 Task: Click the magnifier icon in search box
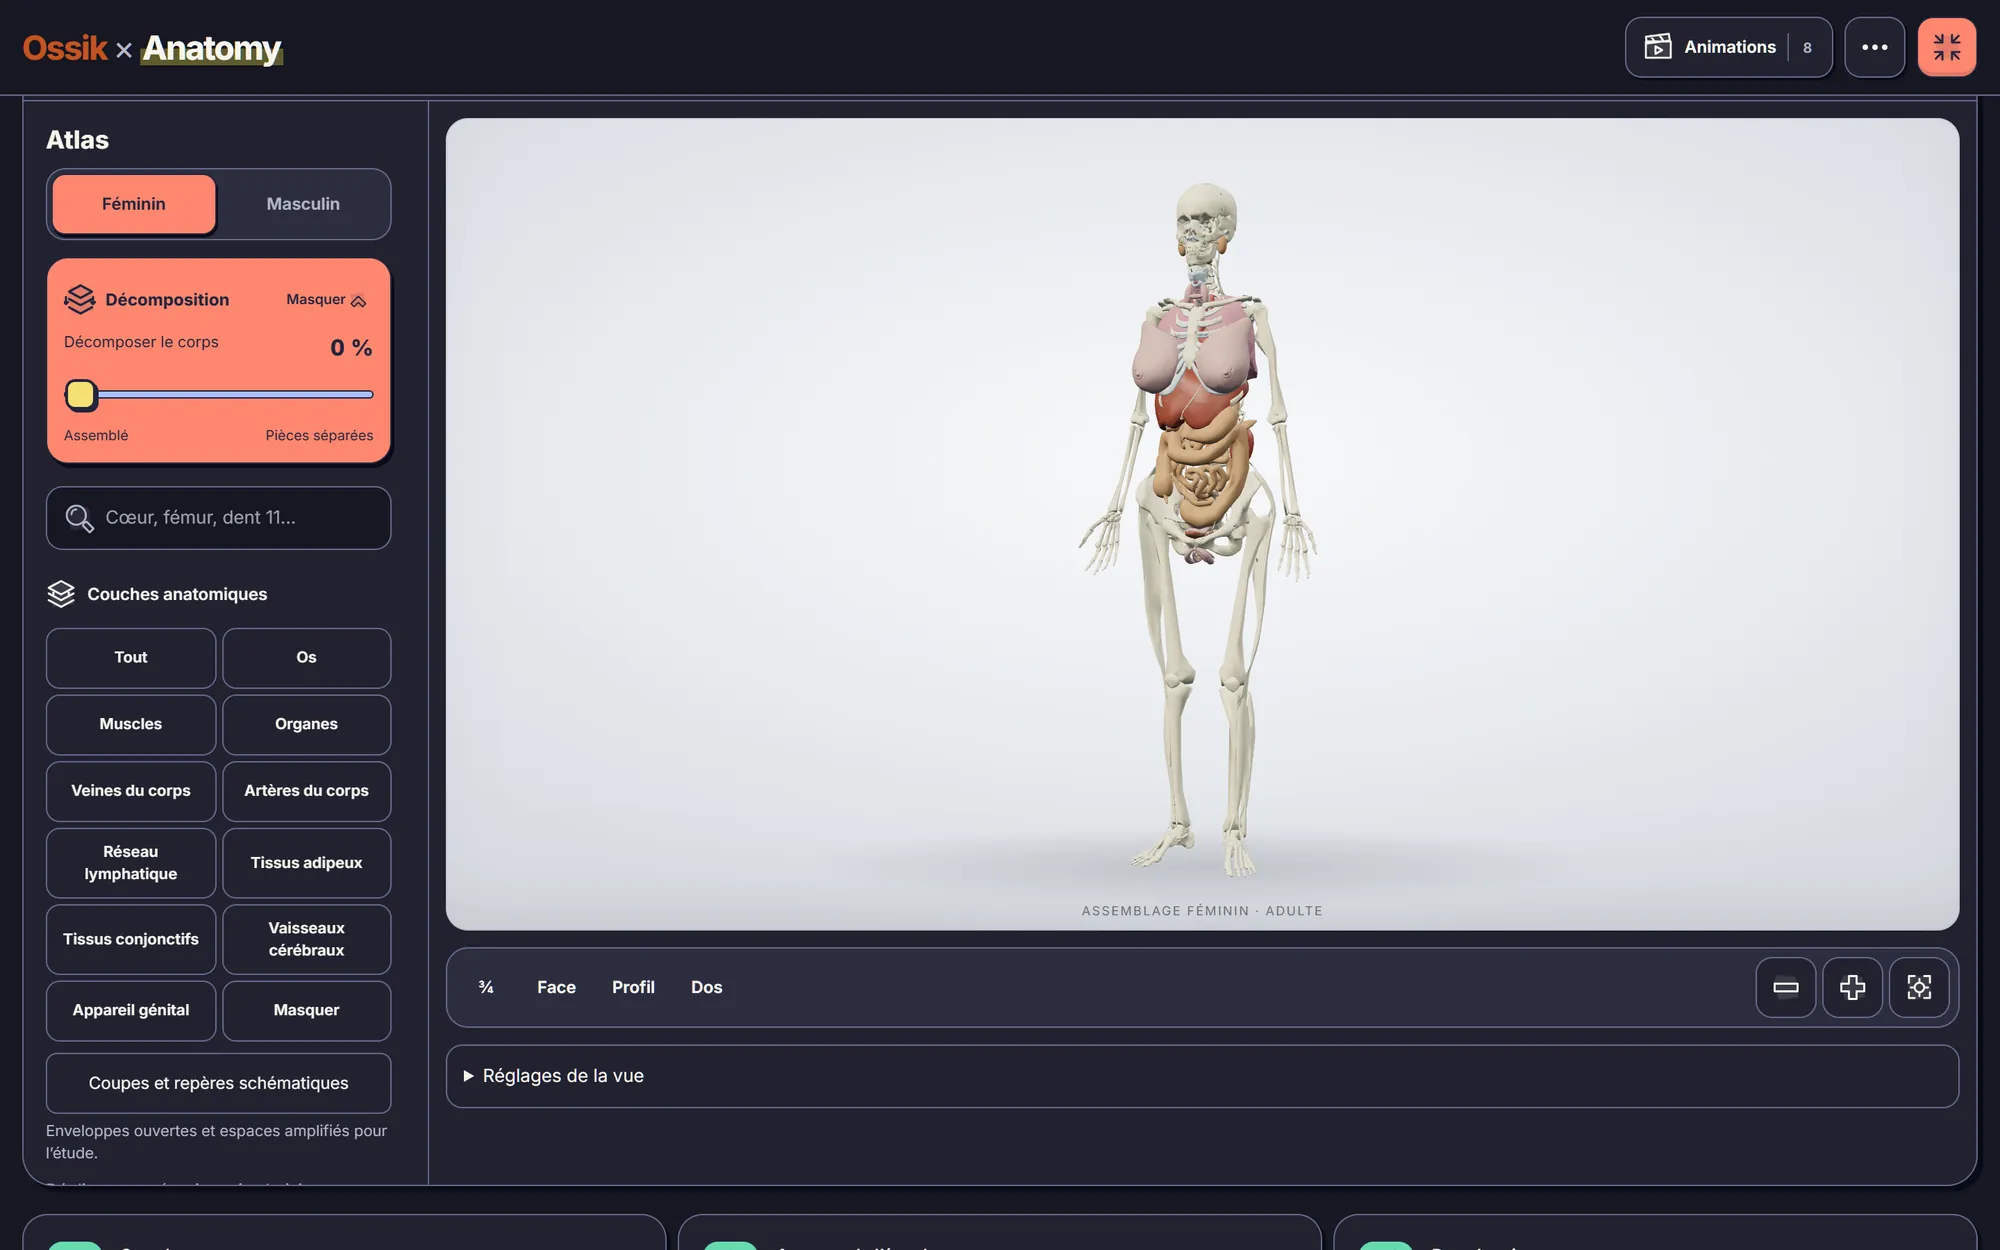79,518
